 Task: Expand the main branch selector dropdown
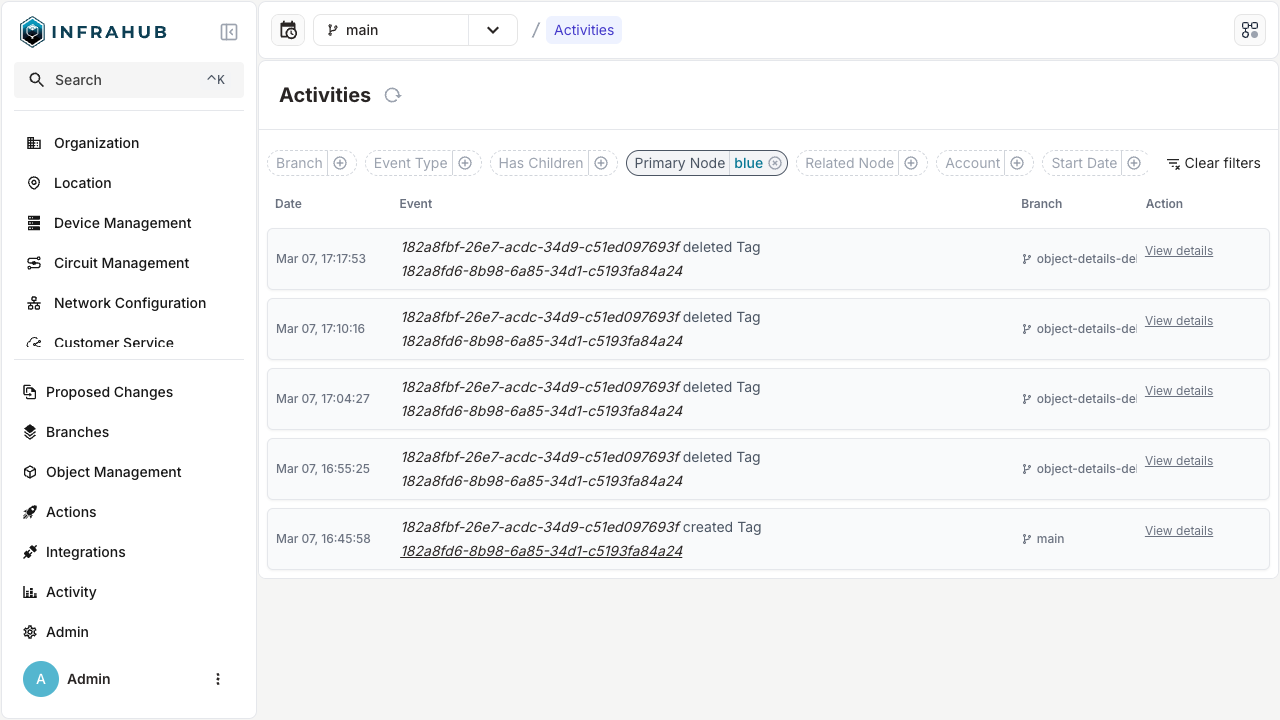[x=492, y=30]
